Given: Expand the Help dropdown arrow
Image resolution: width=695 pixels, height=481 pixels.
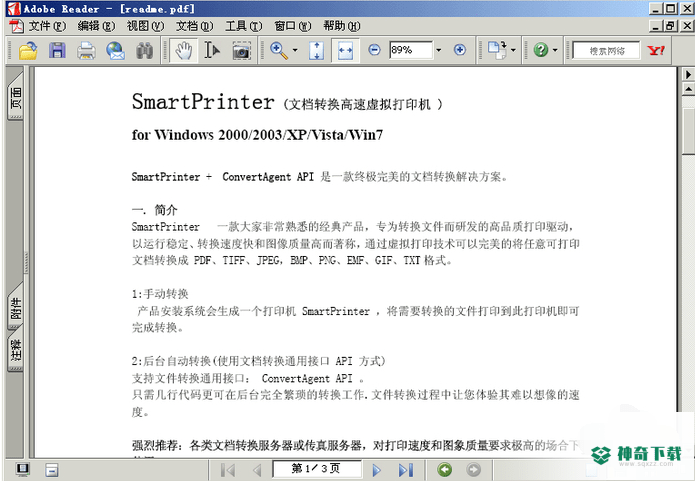Looking at the screenshot, I should (555, 50).
